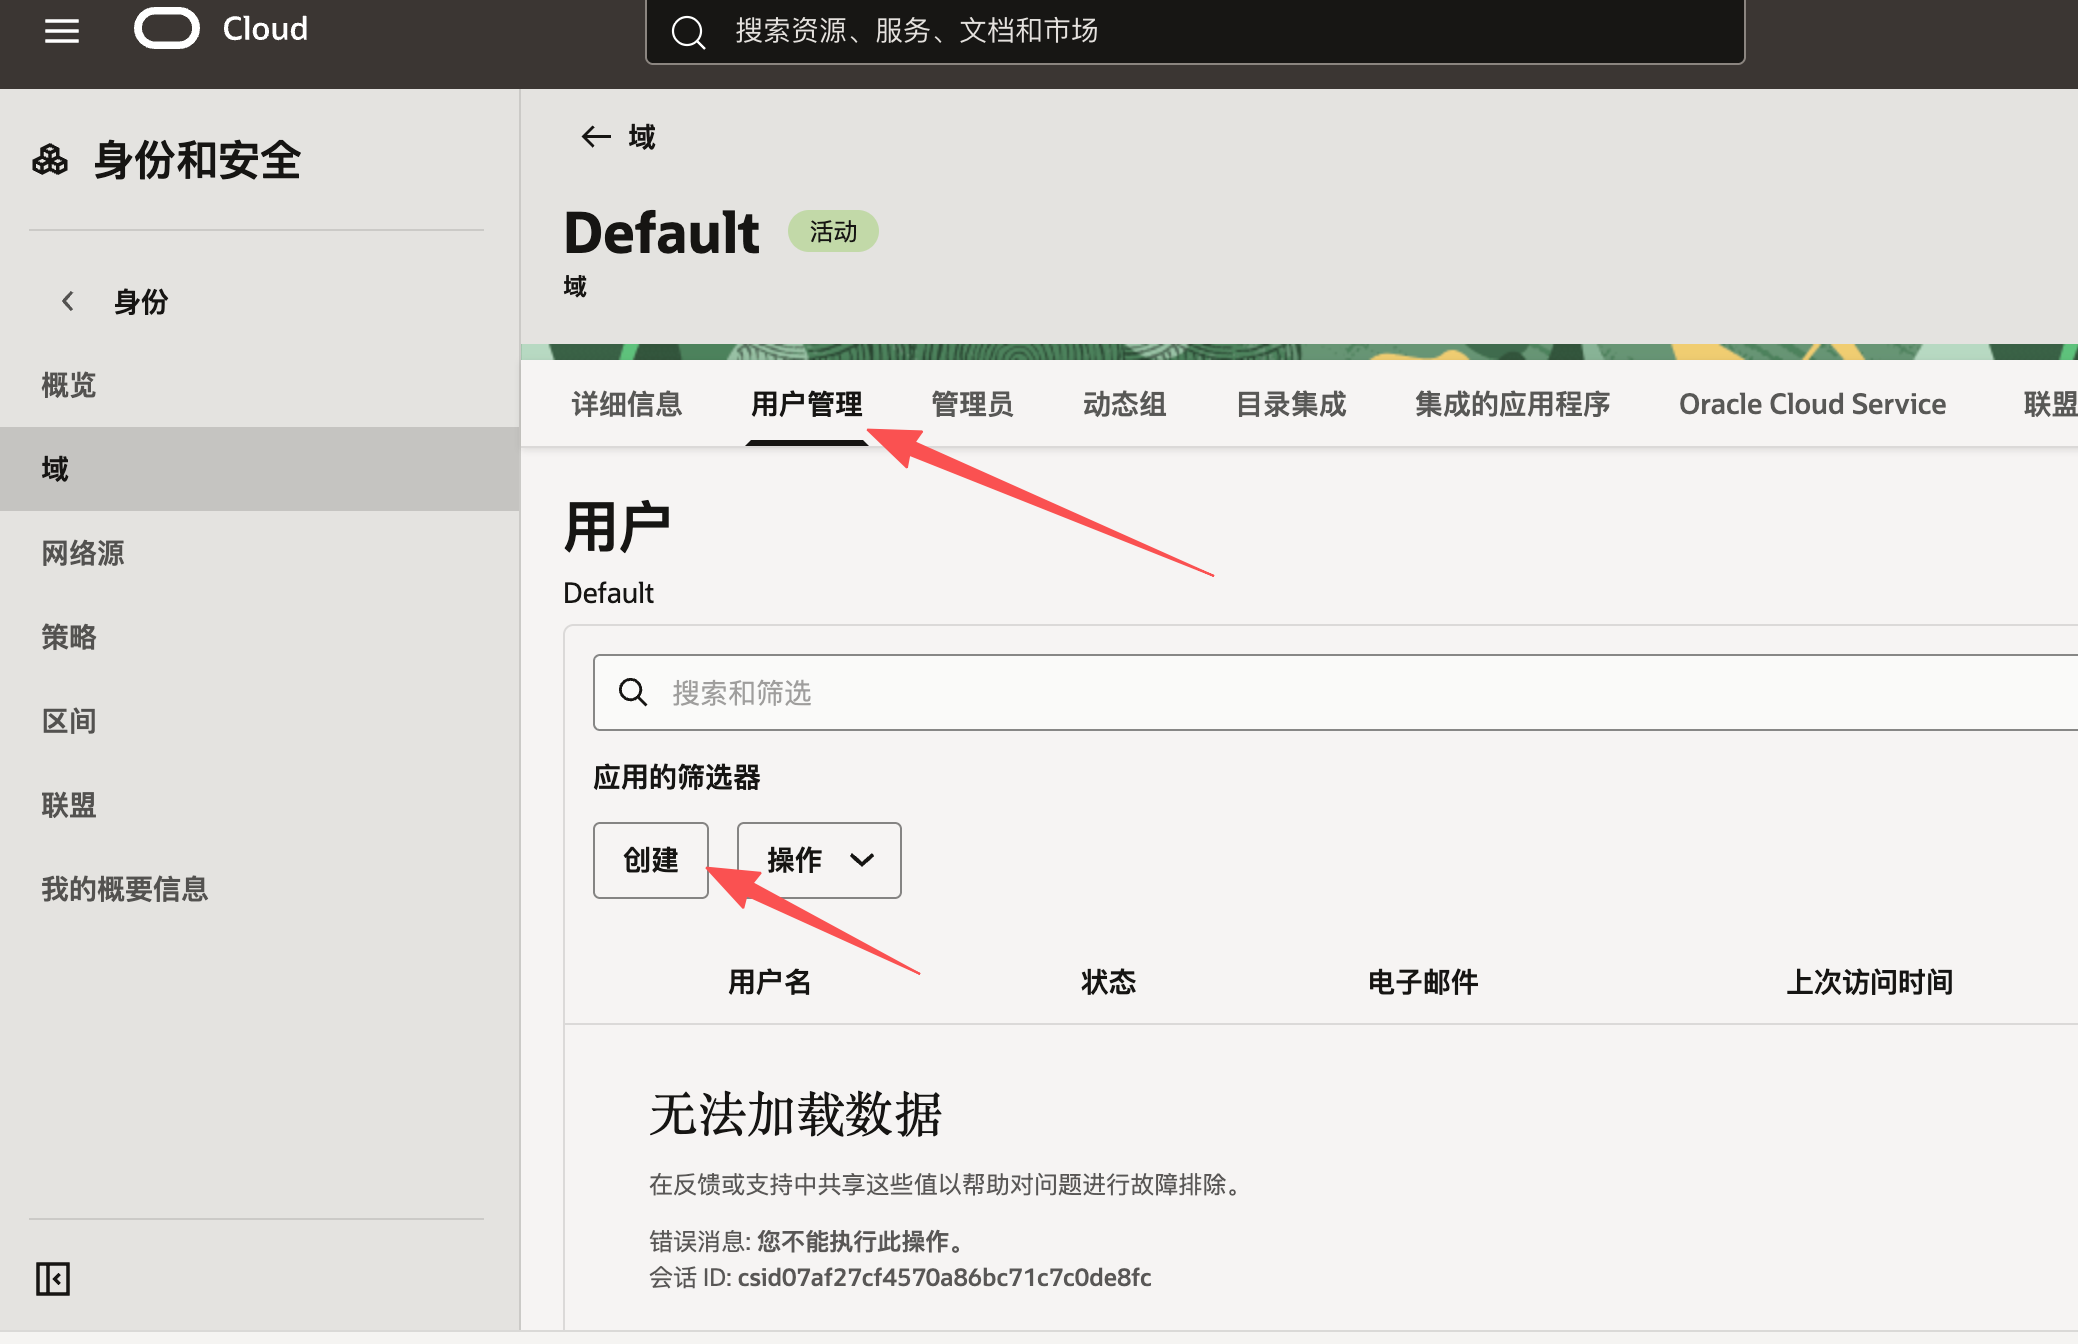
Task: Click the back arrow next to 域
Action: tap(596, 136)
